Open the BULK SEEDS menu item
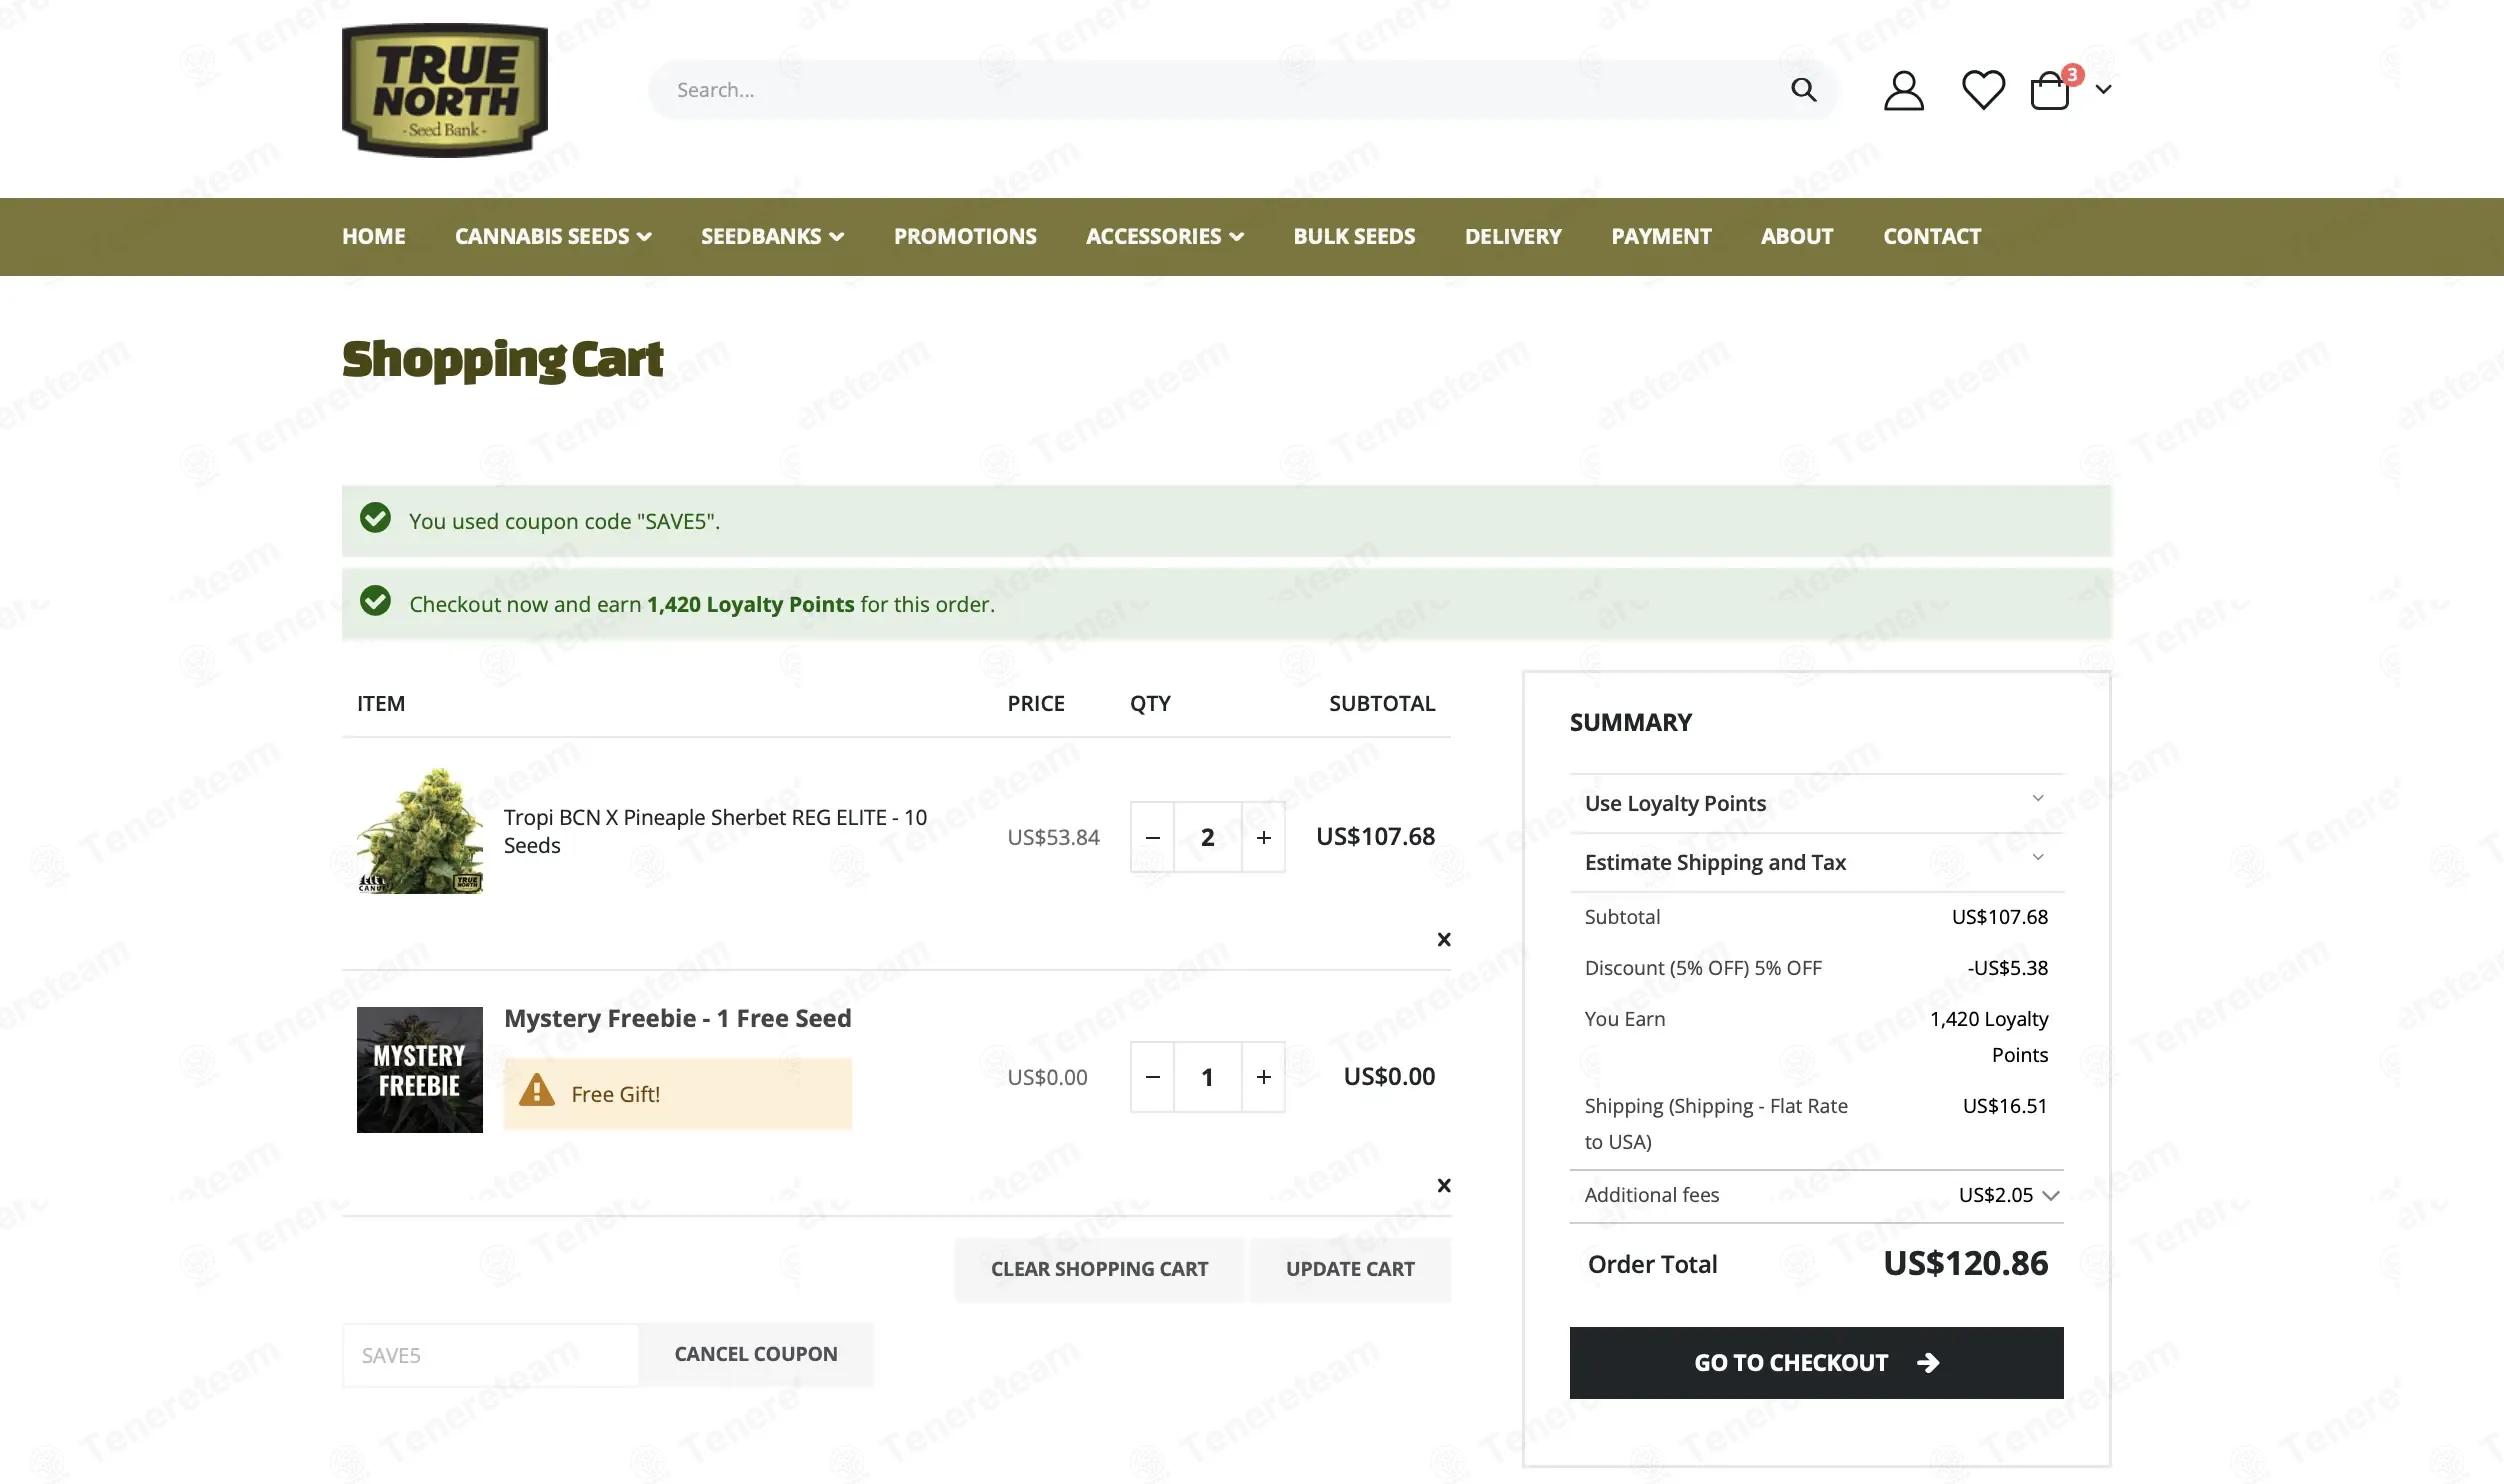Screen dimensions: 2504x1484 [x=1354, y=236]
